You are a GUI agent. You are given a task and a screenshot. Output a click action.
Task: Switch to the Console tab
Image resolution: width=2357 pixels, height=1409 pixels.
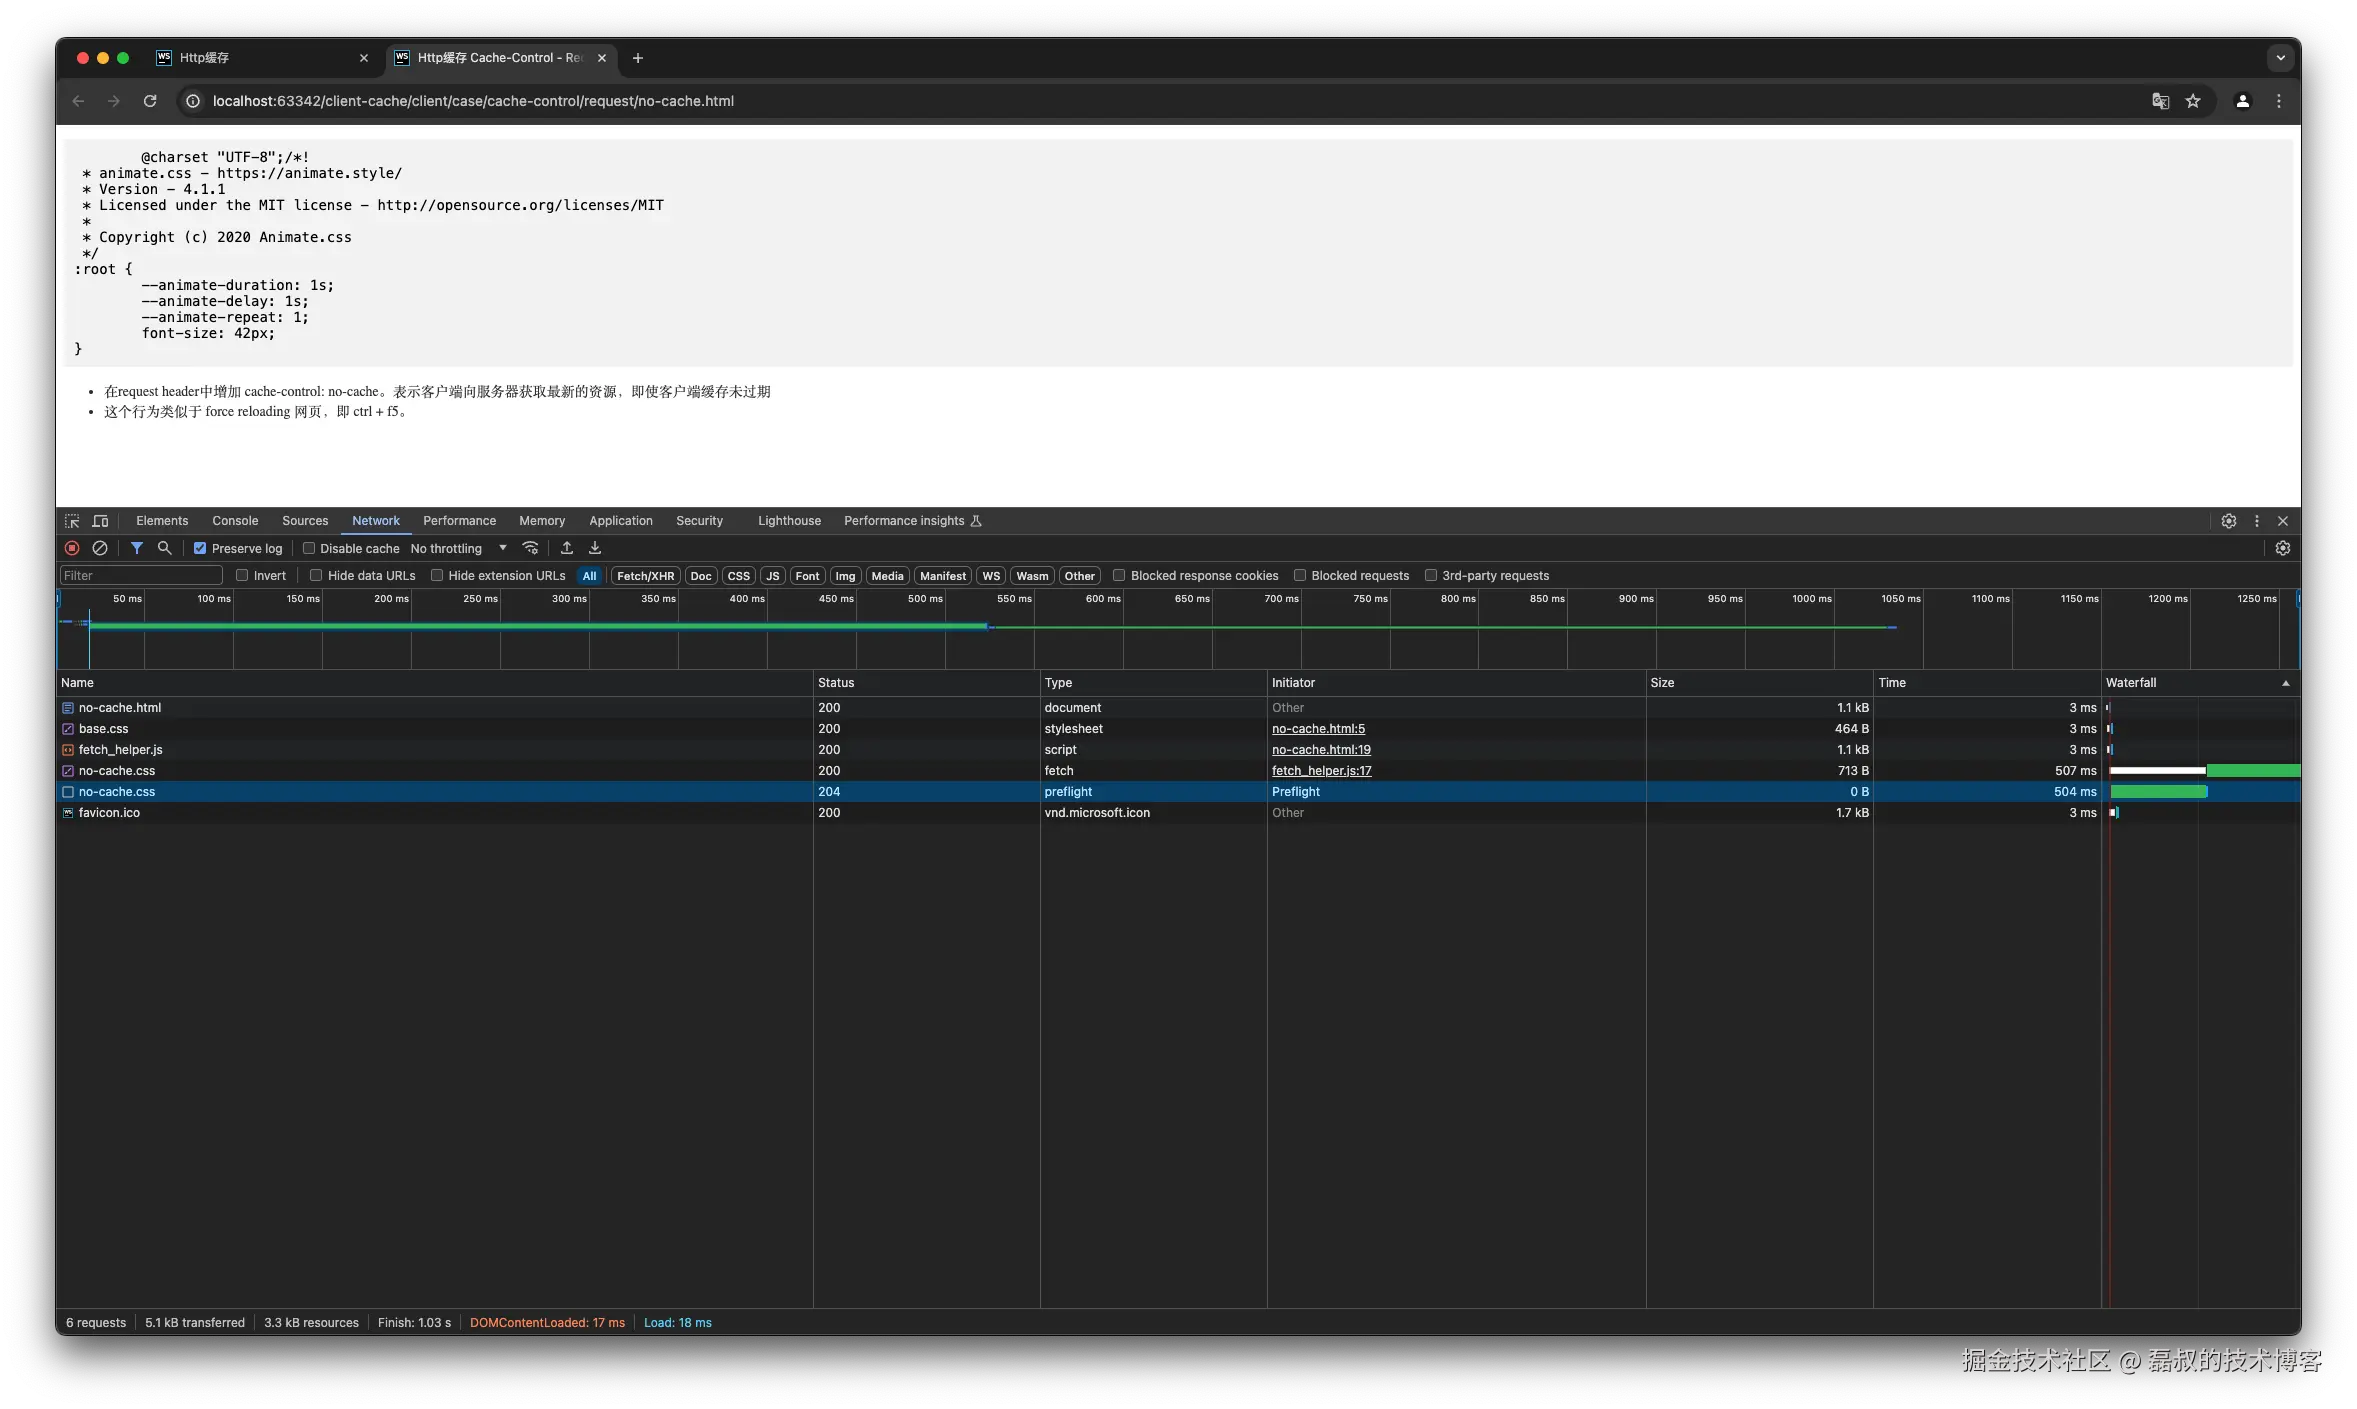click(x=235, y=521)
